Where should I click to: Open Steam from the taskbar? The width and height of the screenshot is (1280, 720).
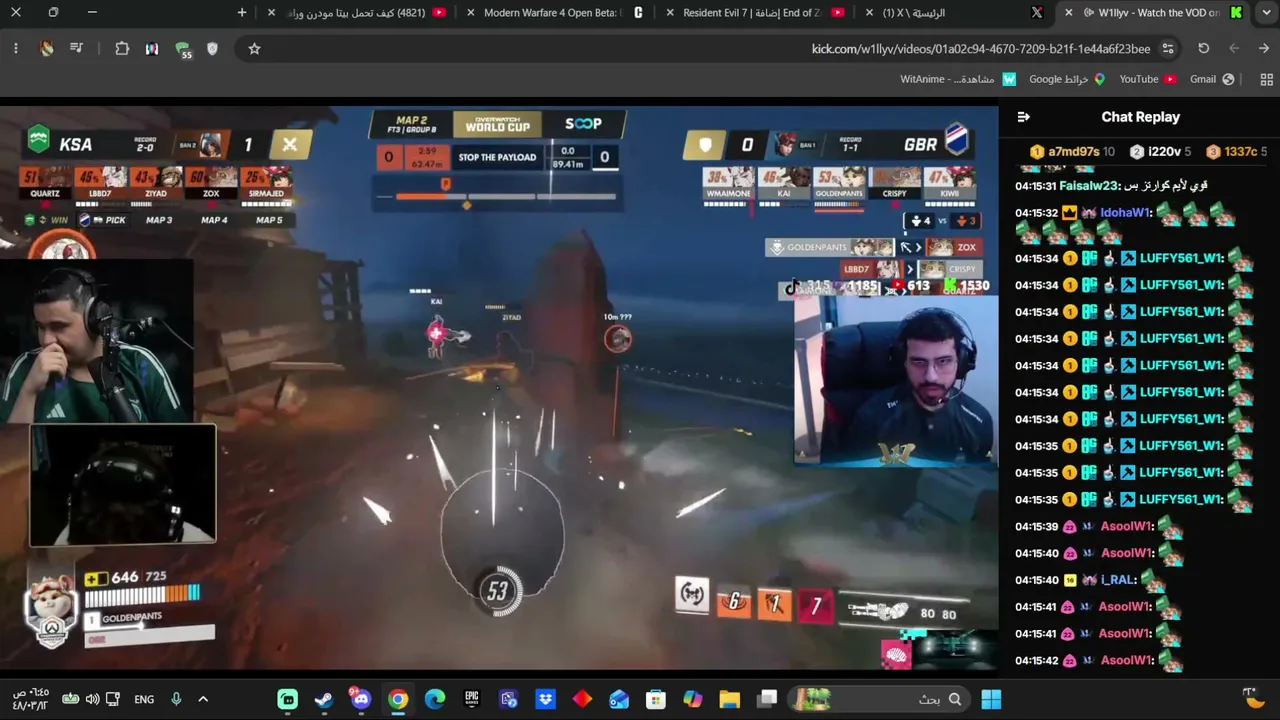pos(324,699)
